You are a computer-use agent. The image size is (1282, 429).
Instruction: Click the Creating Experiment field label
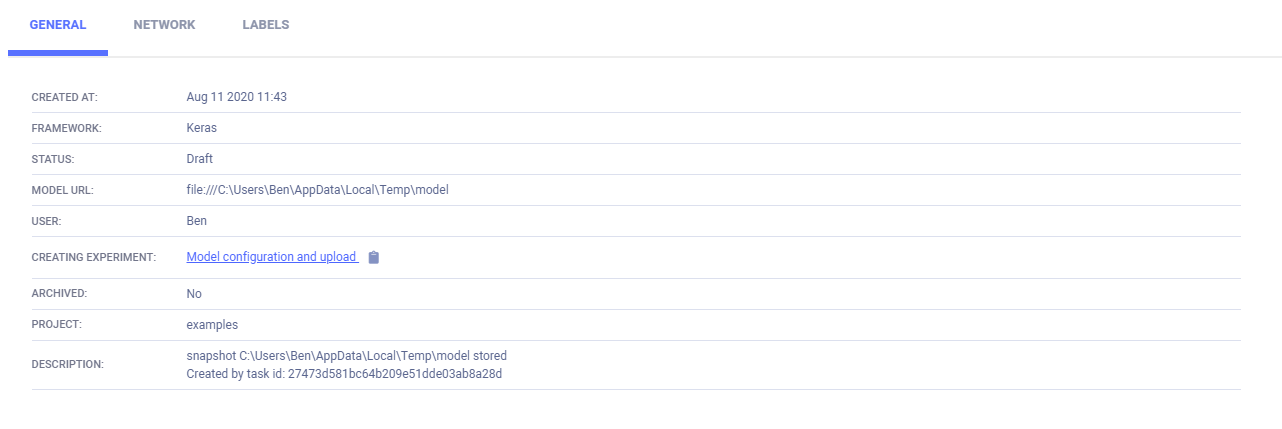[94, 258]
